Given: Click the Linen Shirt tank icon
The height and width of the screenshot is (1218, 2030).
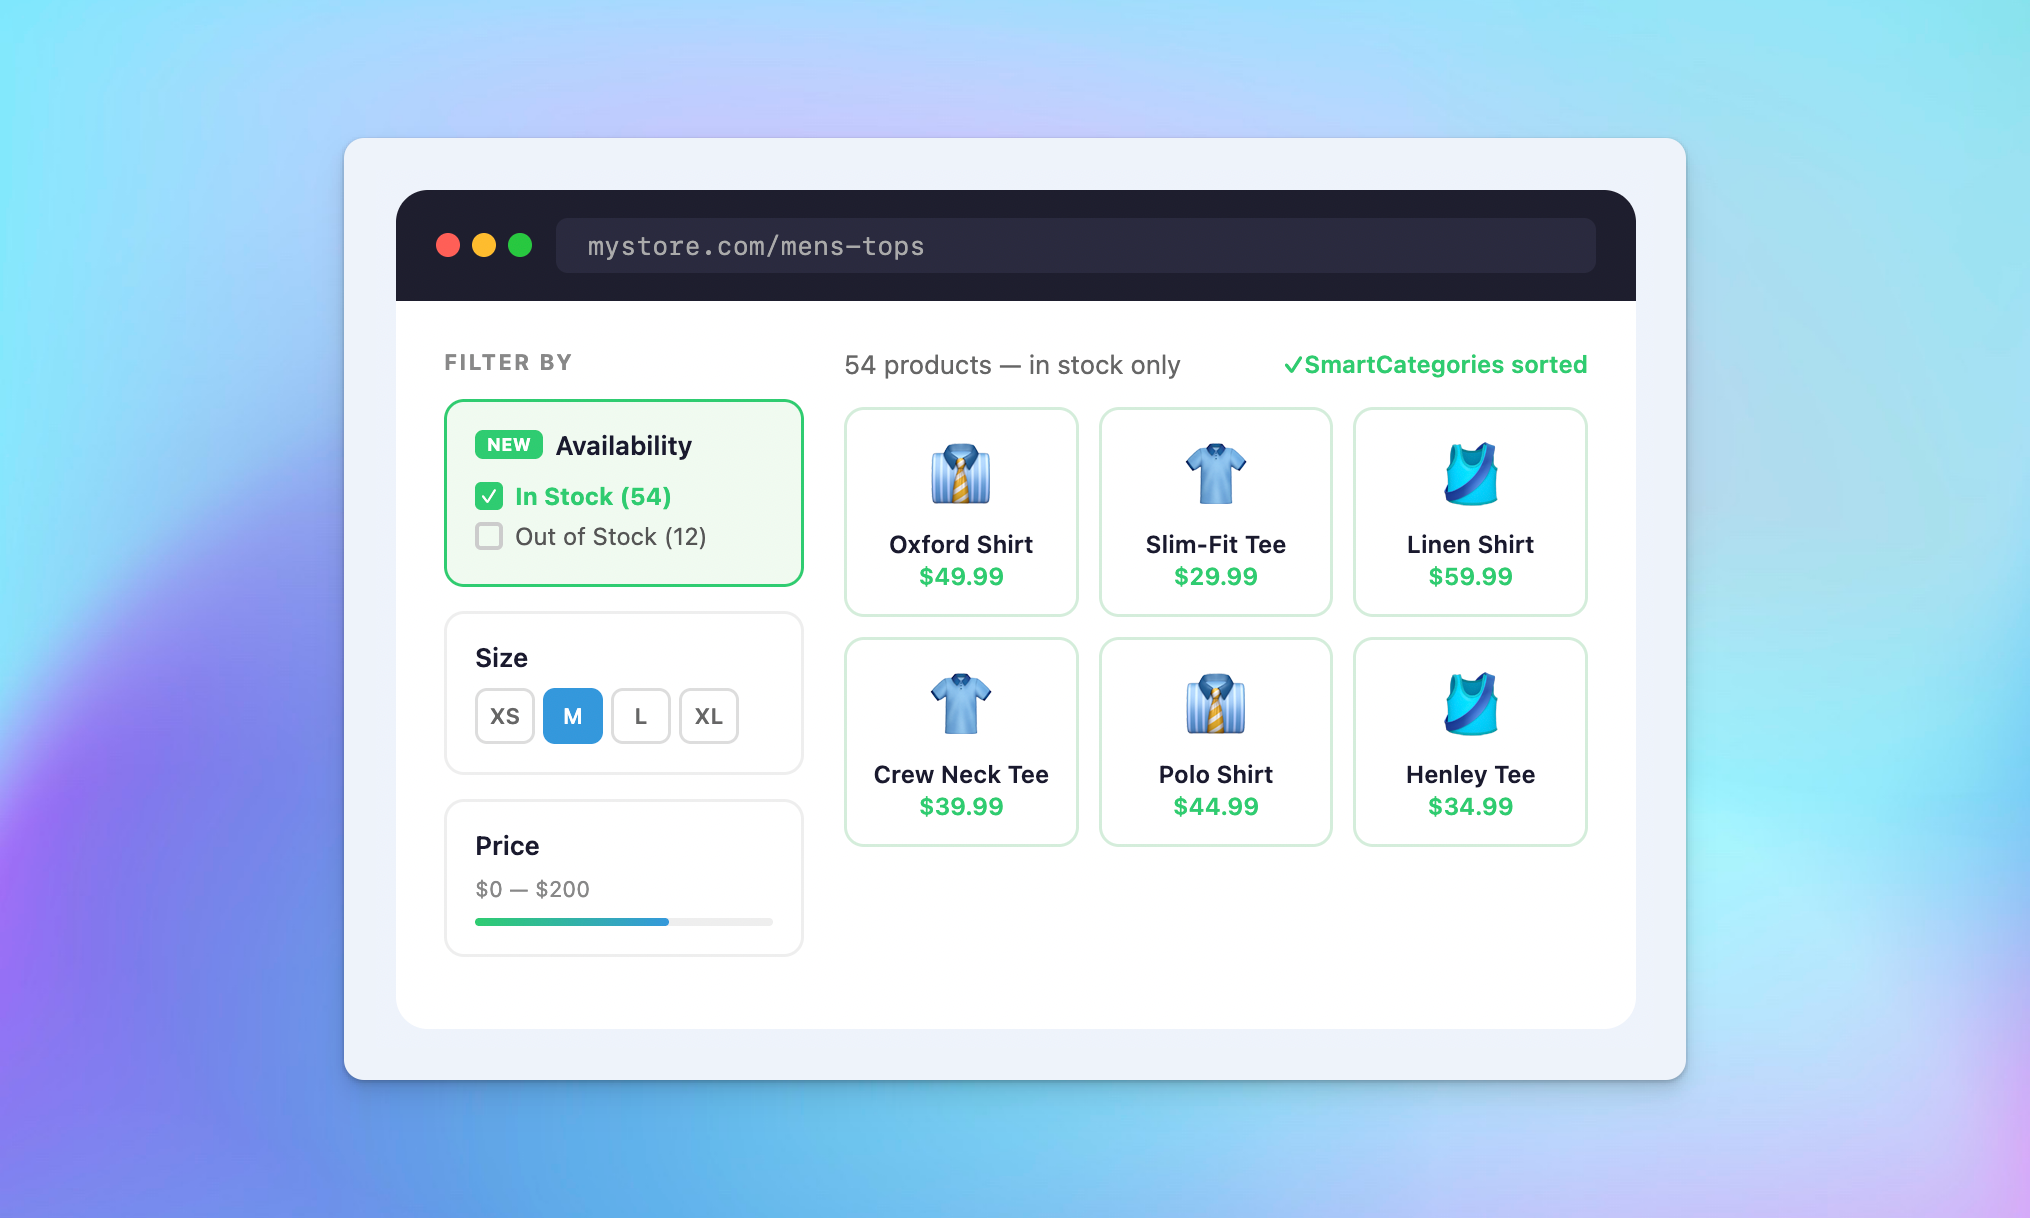Looking at the screenshot, I should [x=1470, y=474].
